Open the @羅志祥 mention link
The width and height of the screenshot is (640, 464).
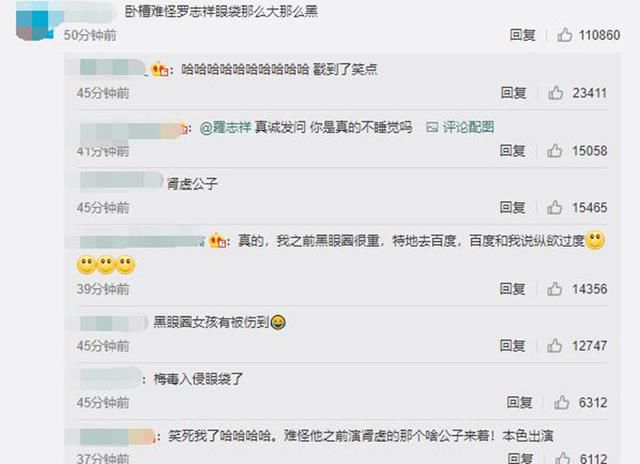click(225, 127)
